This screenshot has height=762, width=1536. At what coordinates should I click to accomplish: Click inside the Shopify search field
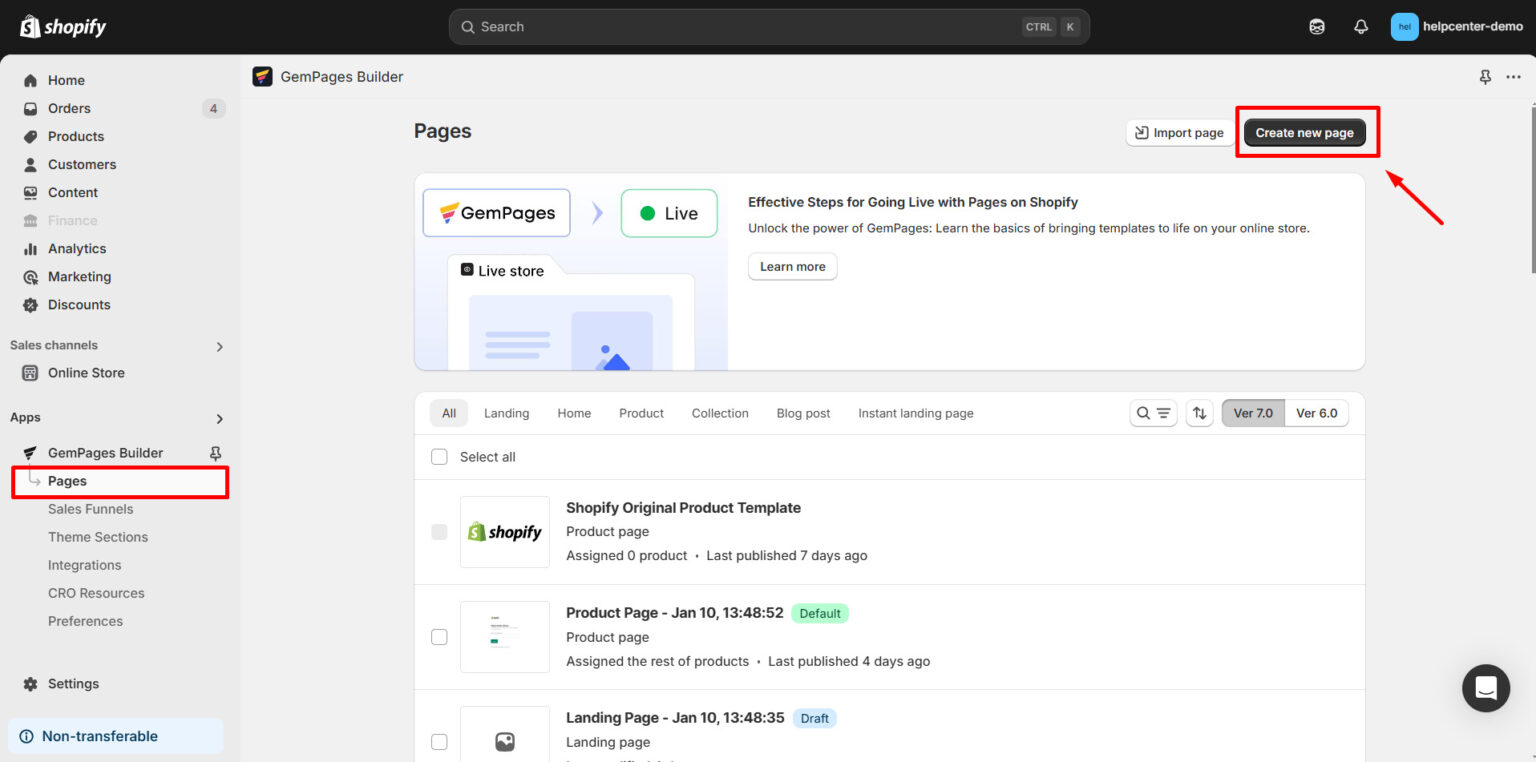768,26
